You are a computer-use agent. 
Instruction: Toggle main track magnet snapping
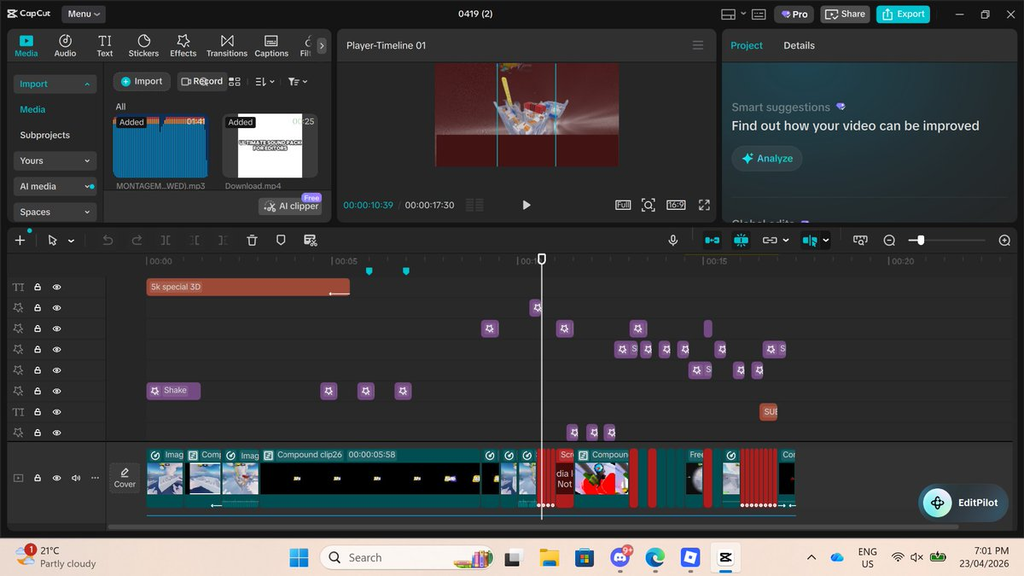712,240
